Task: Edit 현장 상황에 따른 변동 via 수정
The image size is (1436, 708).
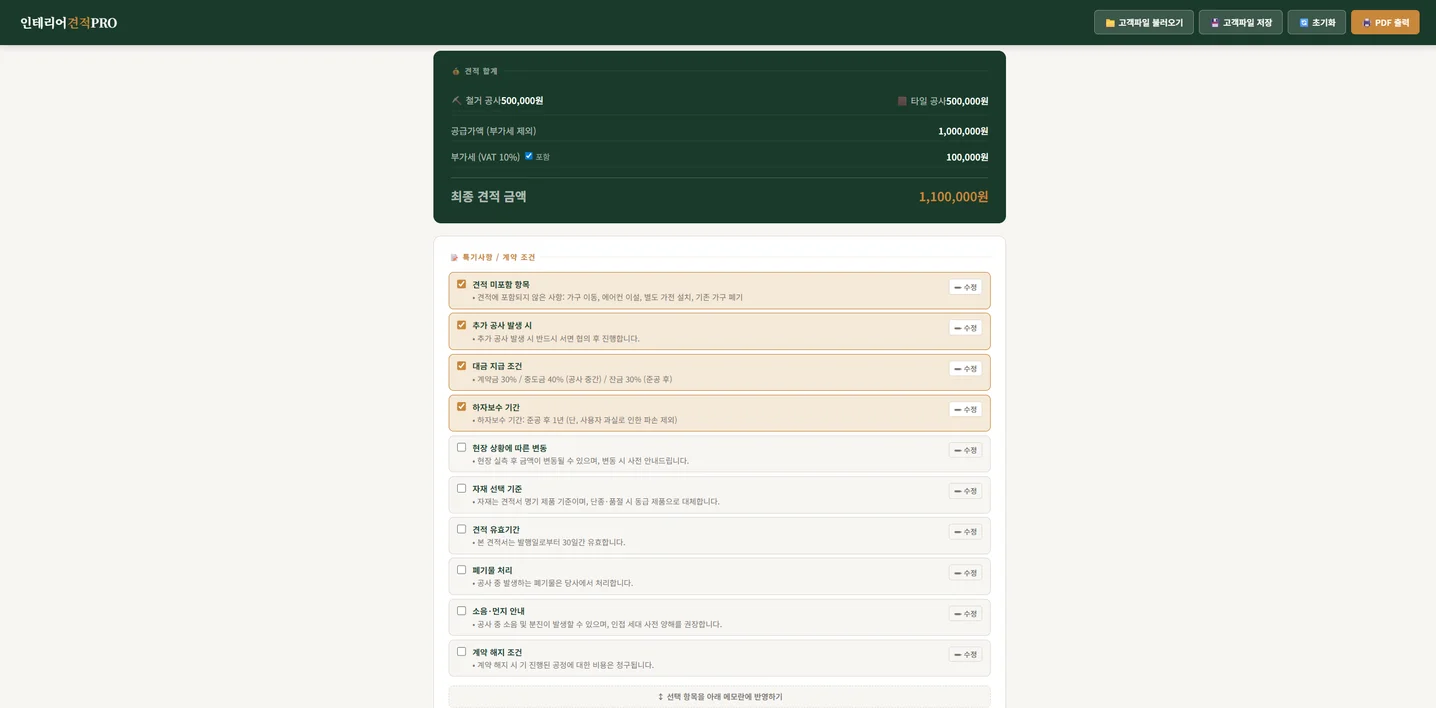Action: click(x=965, y=451)
